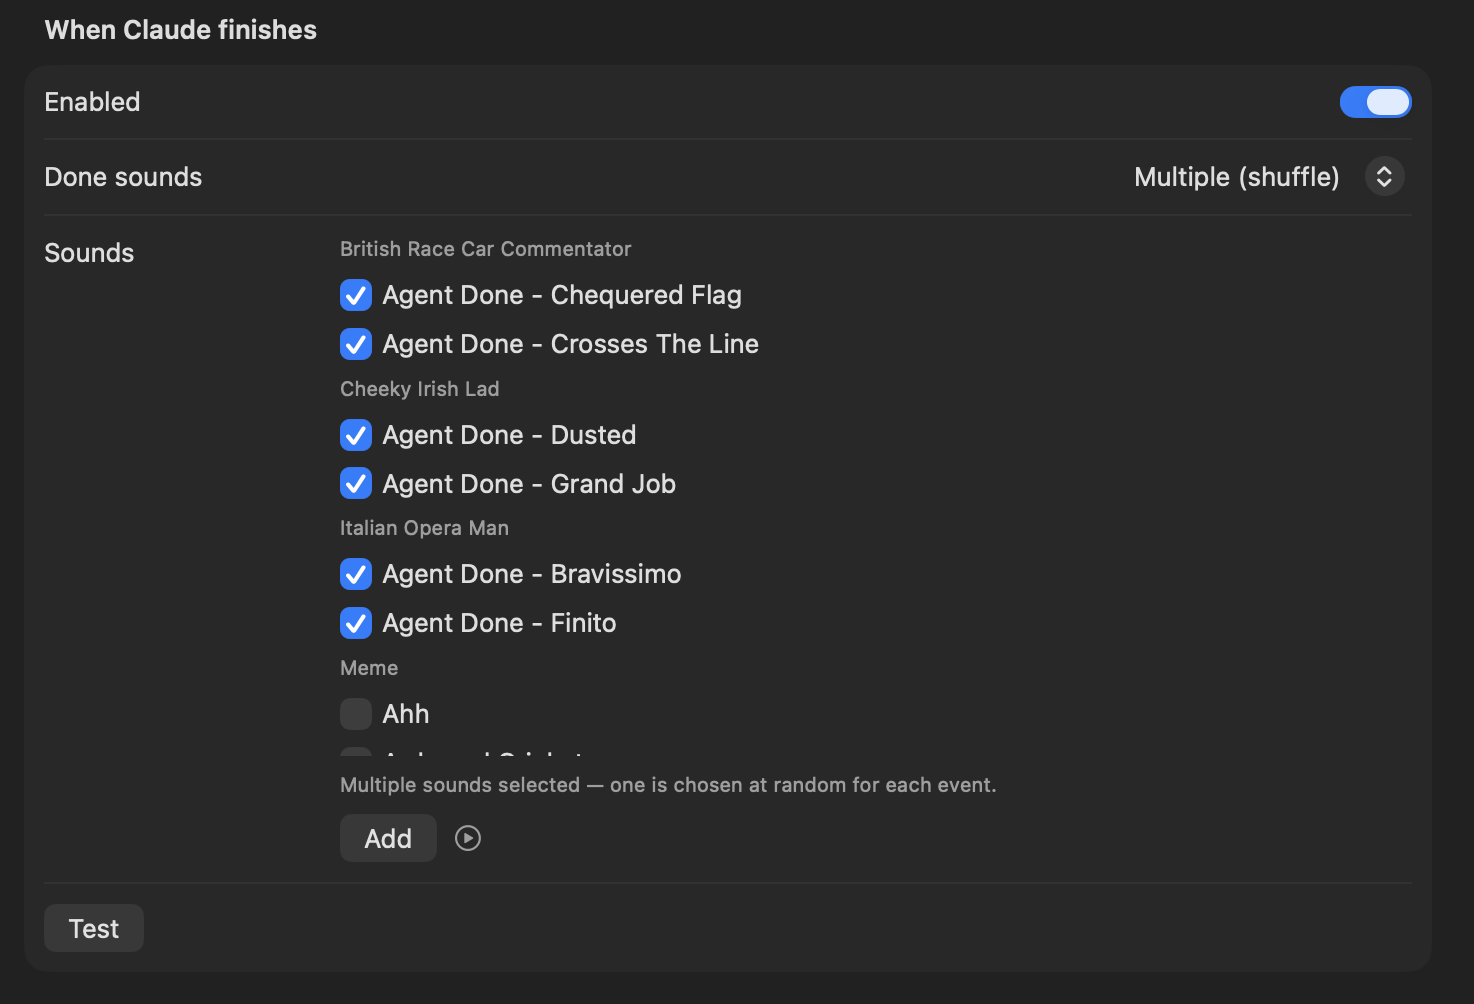Click the Multiple sounds selected hint text
Screen dimensions: 1474x1004
click(x=668, y=785)
